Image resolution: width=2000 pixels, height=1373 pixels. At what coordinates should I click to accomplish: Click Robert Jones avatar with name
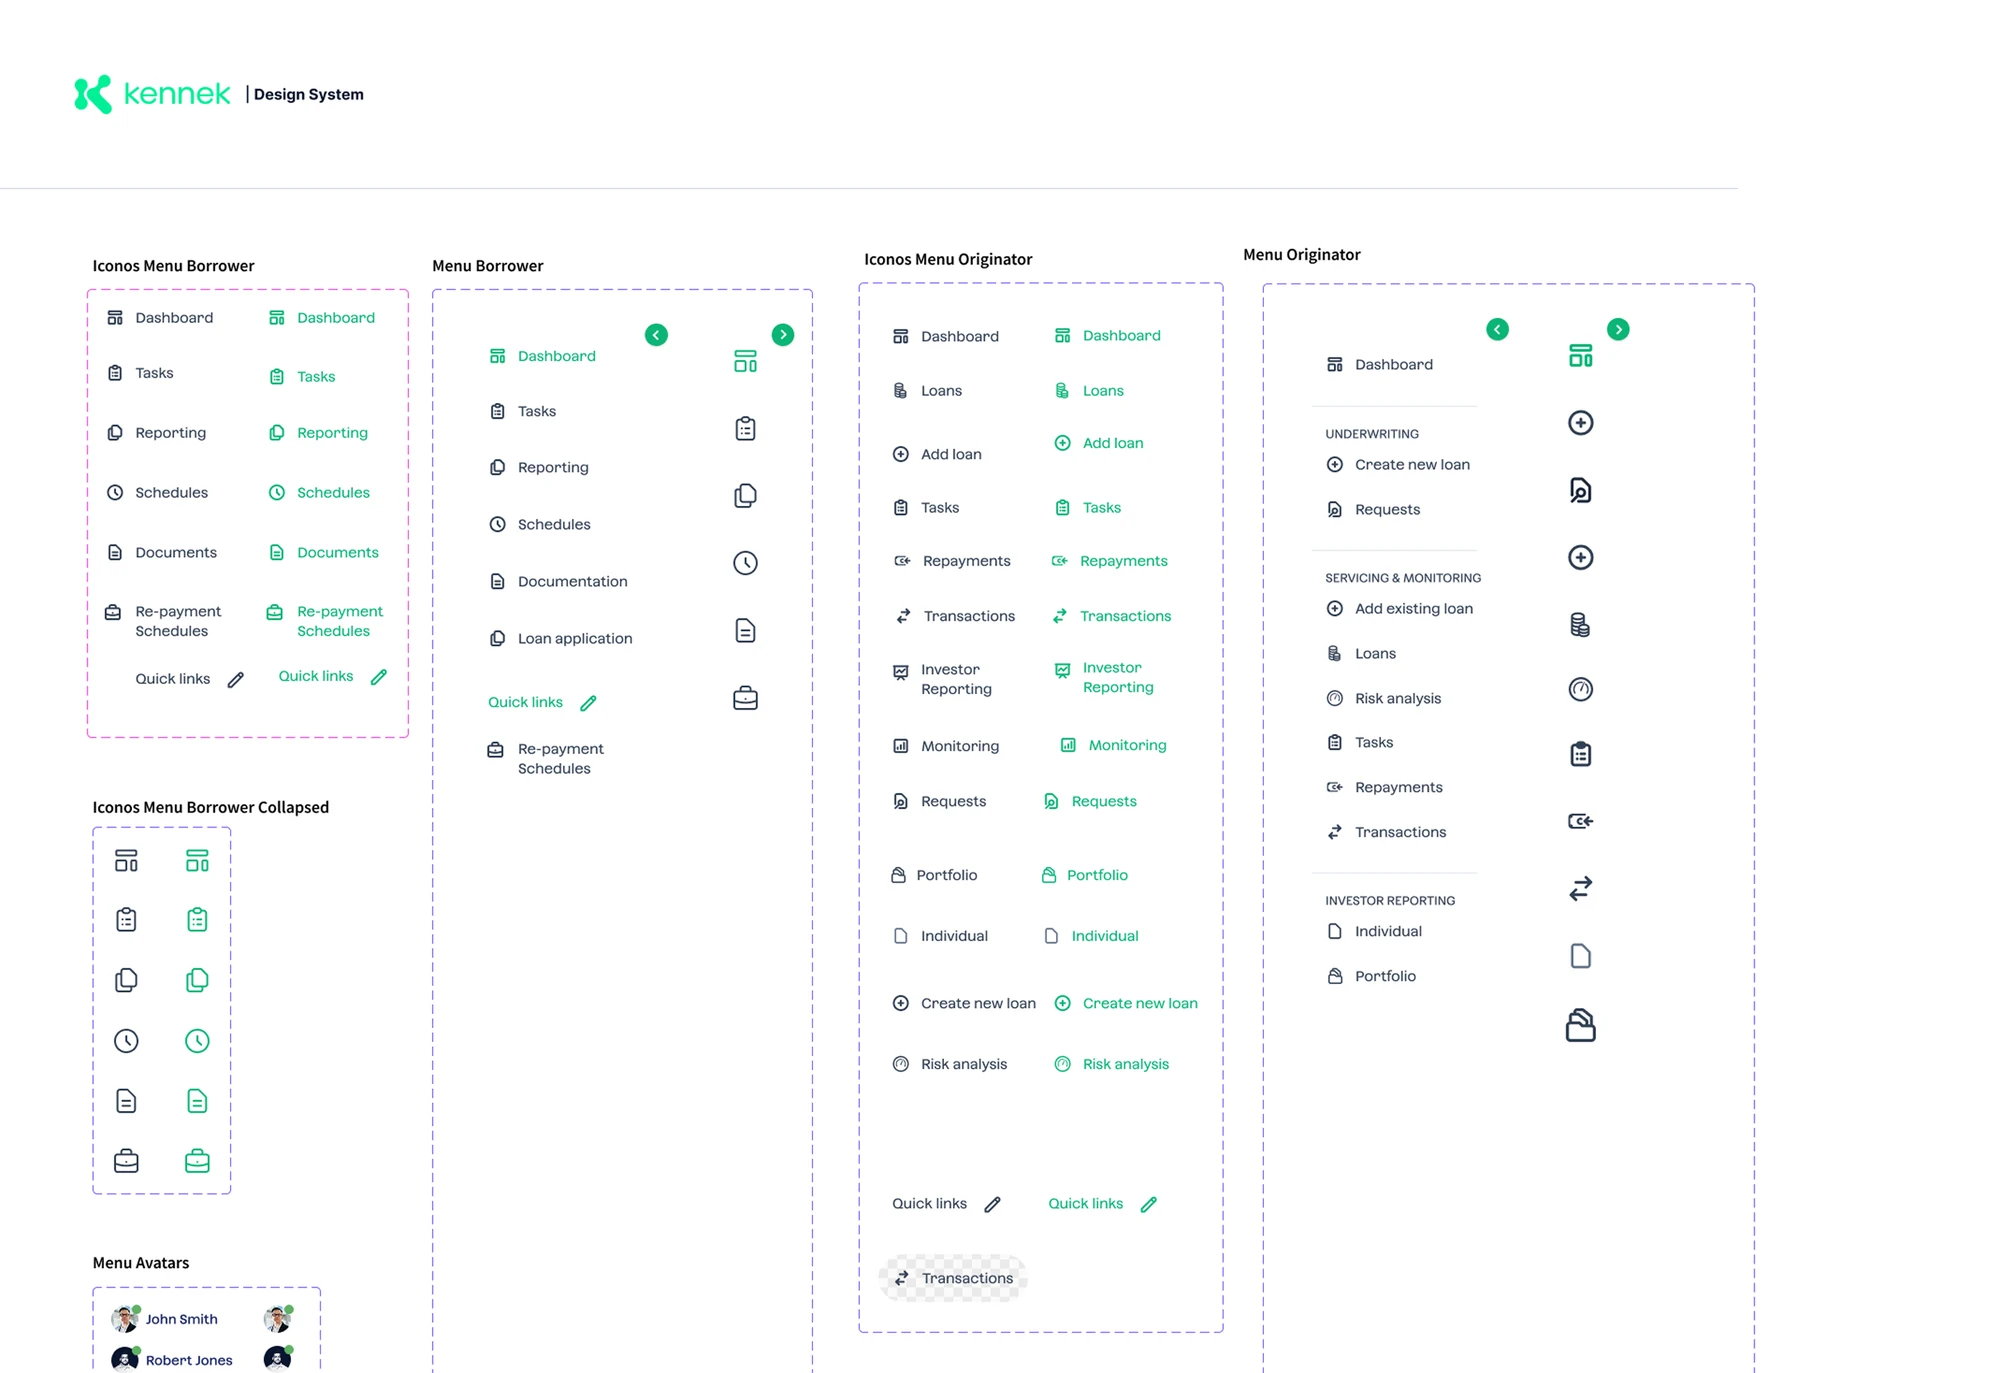tap(172, 1360)
